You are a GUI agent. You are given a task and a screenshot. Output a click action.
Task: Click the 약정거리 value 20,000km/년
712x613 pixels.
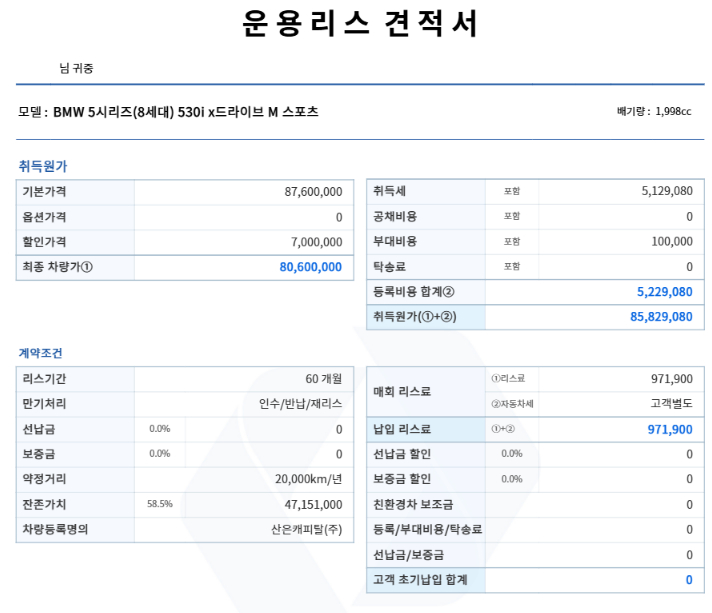[308, 479]
